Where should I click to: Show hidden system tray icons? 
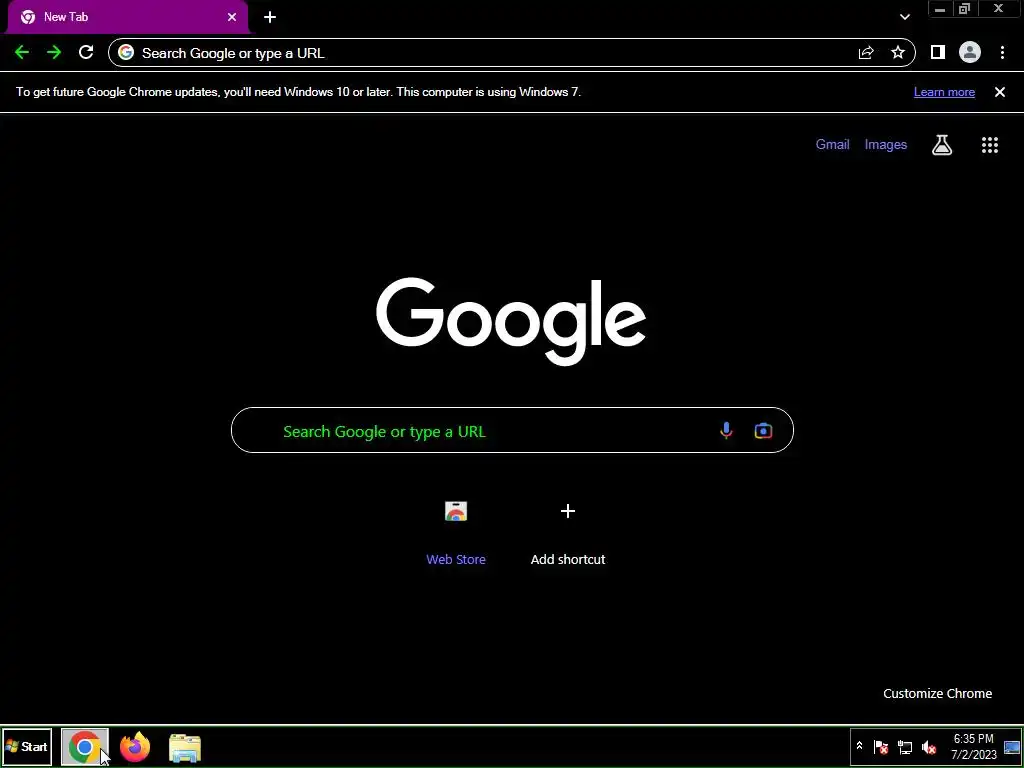[859, 746]
